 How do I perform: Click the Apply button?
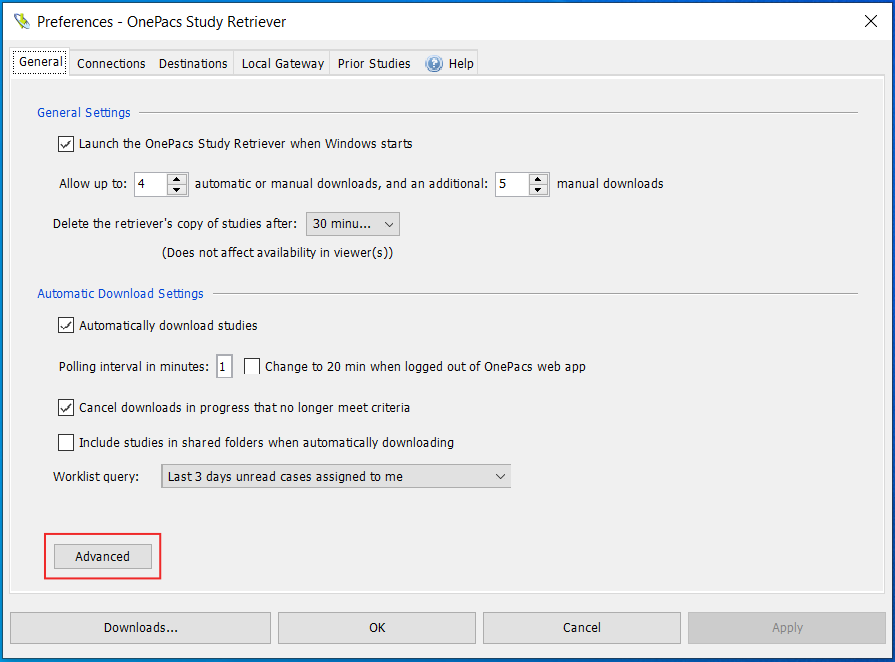click(x=787, y=628)
